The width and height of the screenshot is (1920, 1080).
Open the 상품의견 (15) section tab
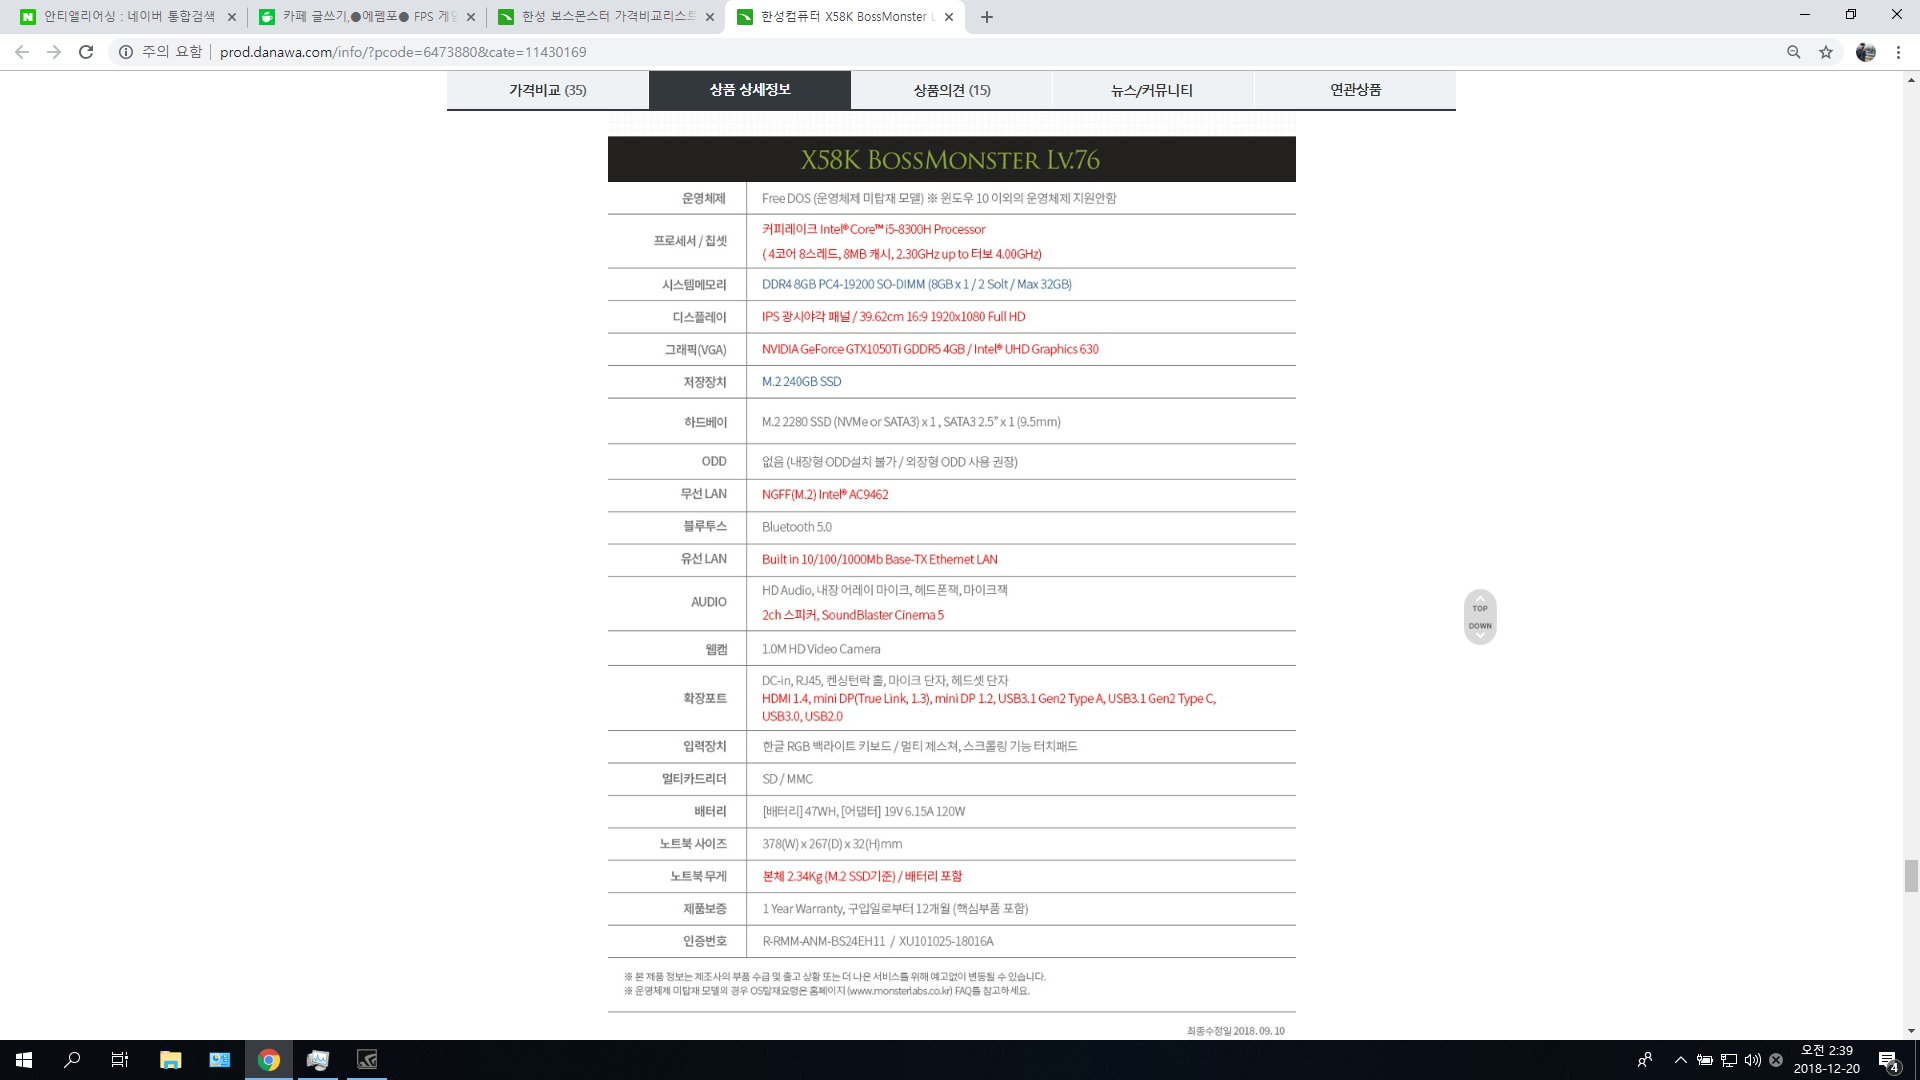coord(952,90)
